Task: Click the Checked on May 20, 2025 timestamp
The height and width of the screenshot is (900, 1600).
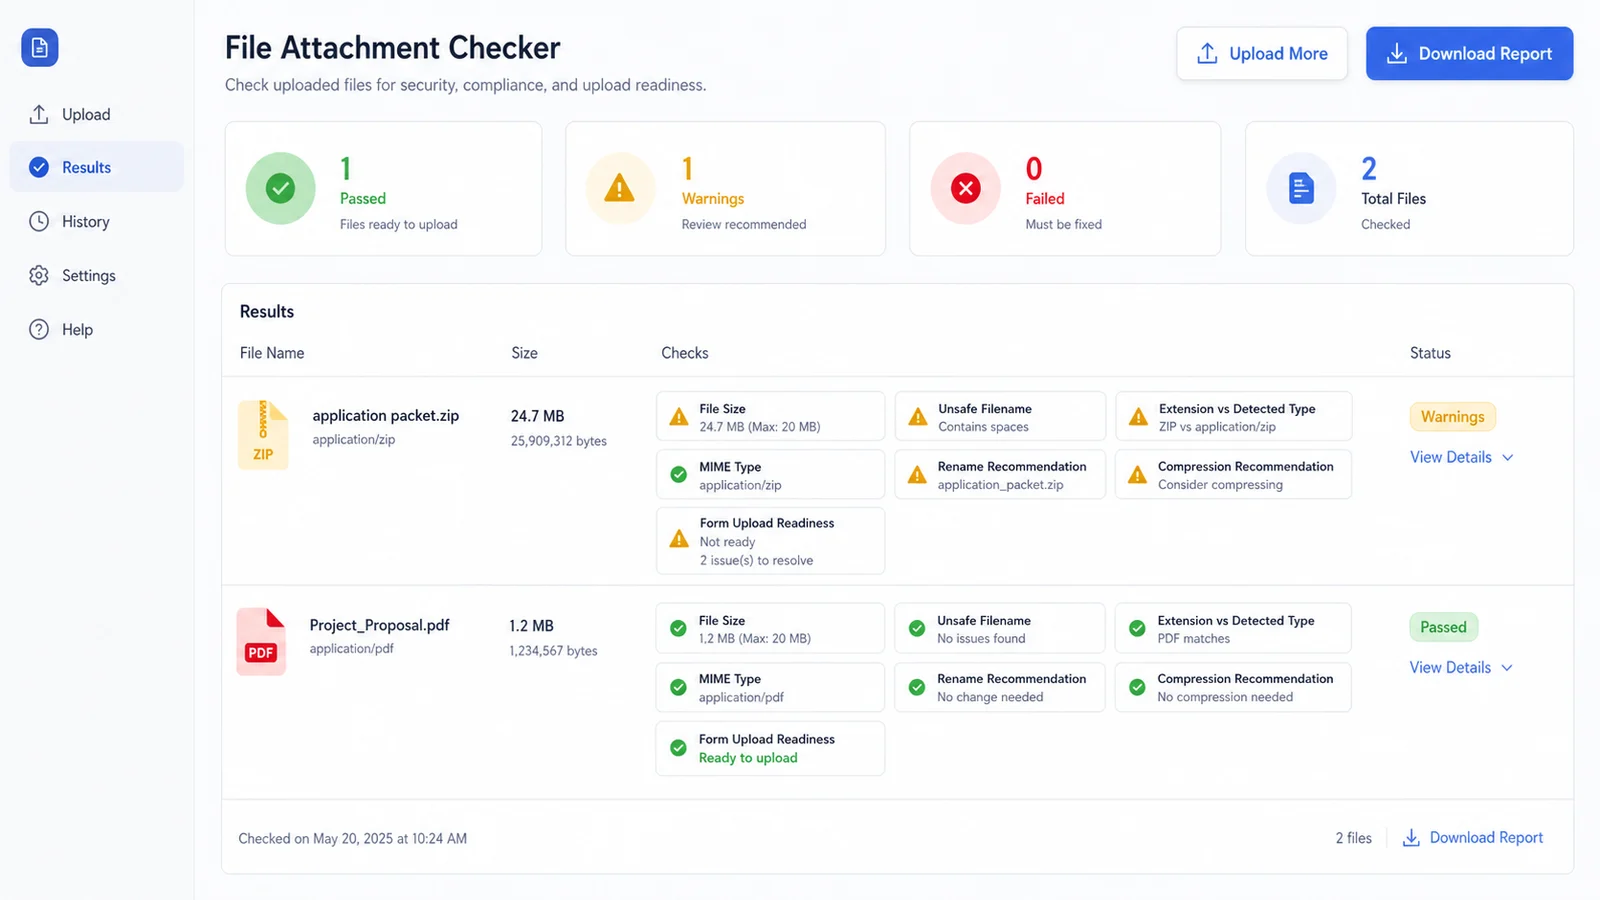Action: pyautogui.click(x=353, y=839)
